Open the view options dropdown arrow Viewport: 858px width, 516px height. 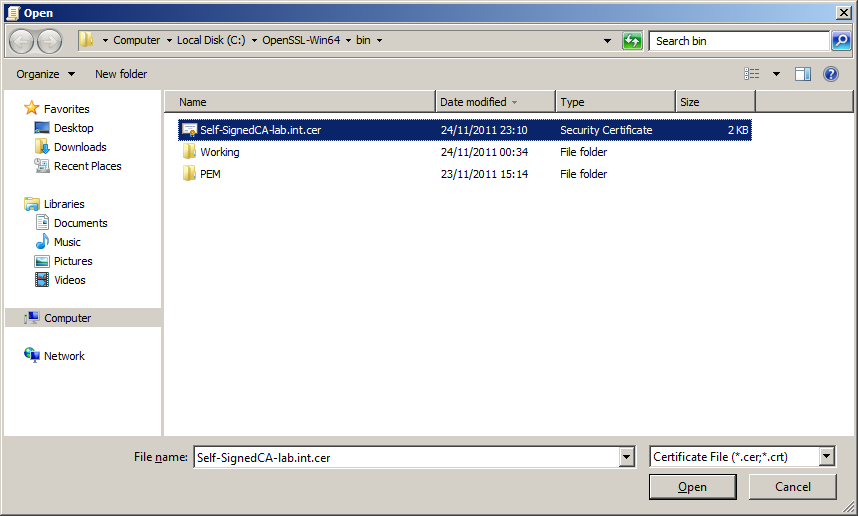point(776,74)
